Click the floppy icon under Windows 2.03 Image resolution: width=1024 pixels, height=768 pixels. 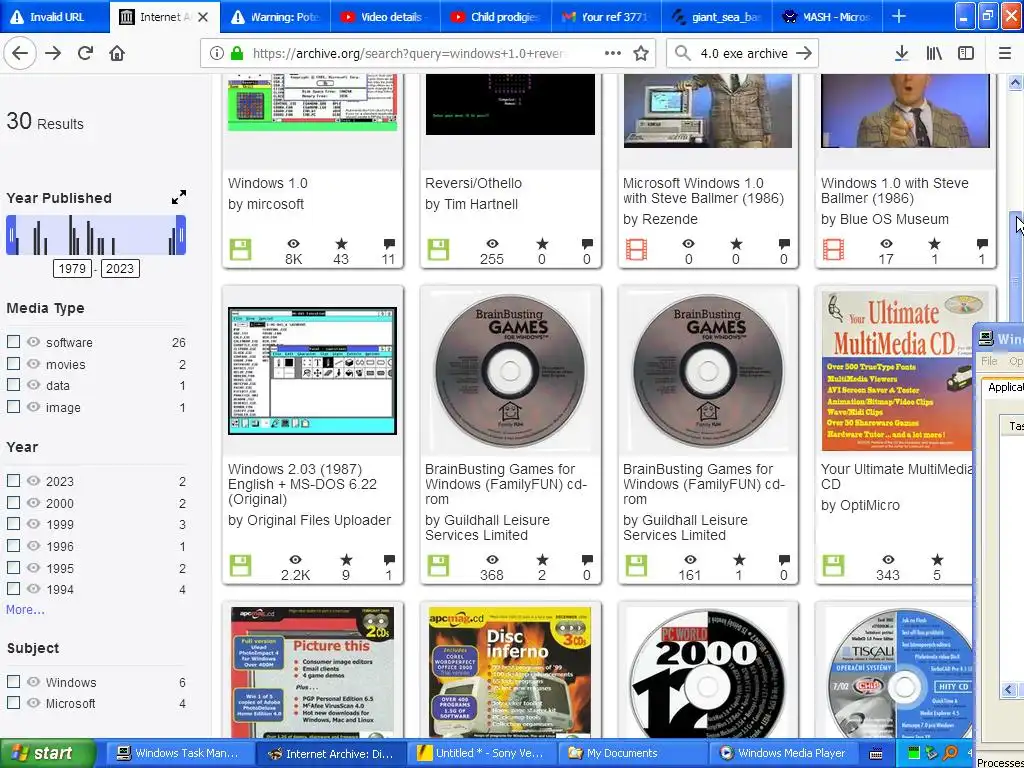(240, 566)
